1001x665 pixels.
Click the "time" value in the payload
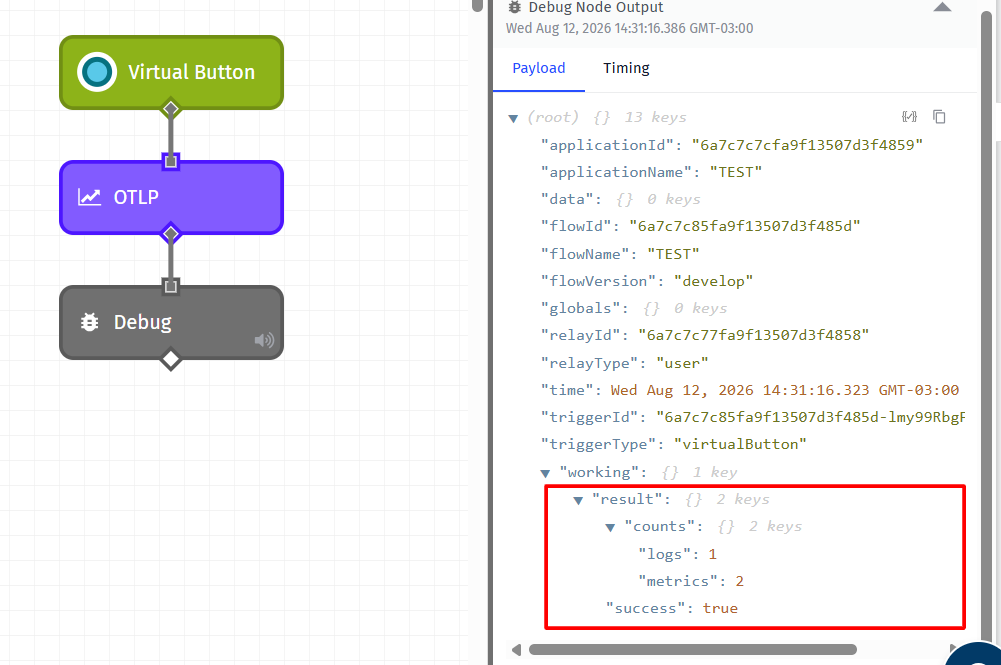pyautogui.click(x=785, y=391)
